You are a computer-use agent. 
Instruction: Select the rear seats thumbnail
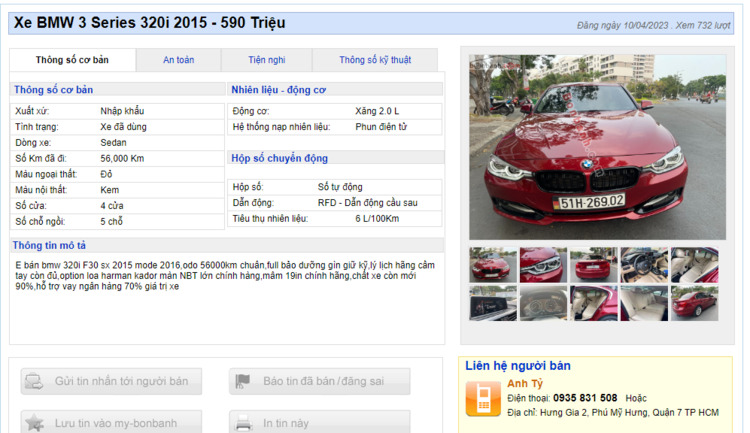644,303
